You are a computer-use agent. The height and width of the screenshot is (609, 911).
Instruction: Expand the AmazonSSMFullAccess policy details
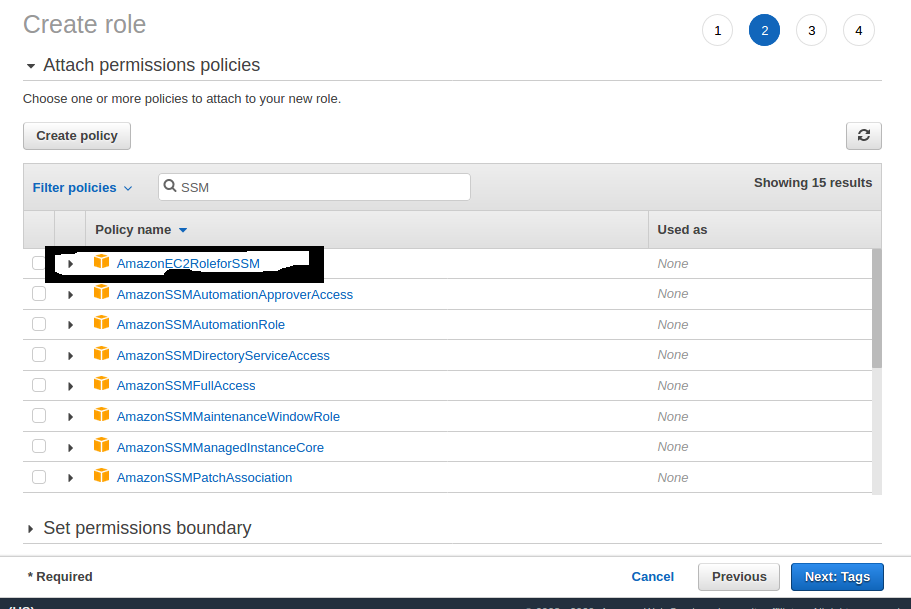(x=70, y=386)
